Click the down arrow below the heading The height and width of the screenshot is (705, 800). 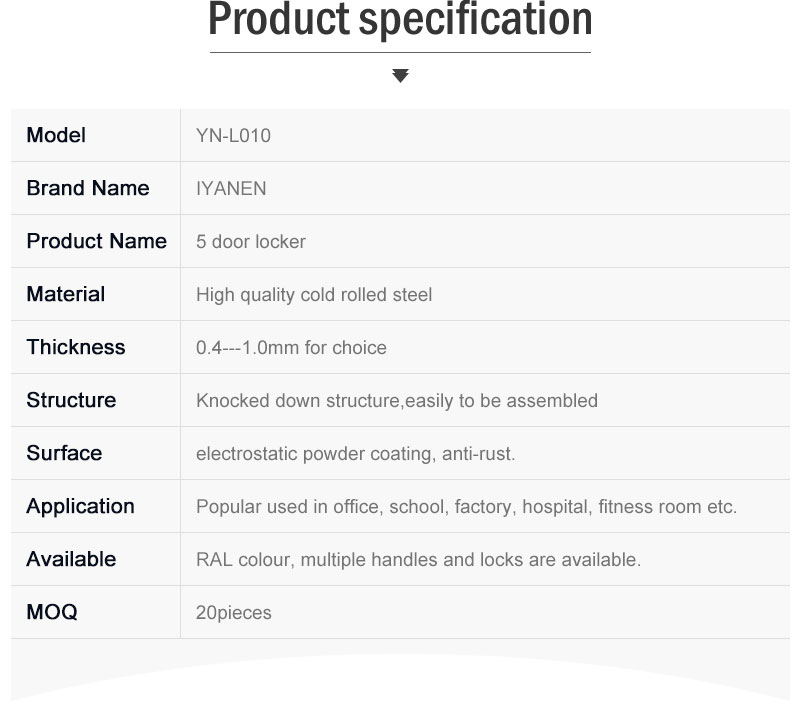pyautogui.click(x=401, y=75)
